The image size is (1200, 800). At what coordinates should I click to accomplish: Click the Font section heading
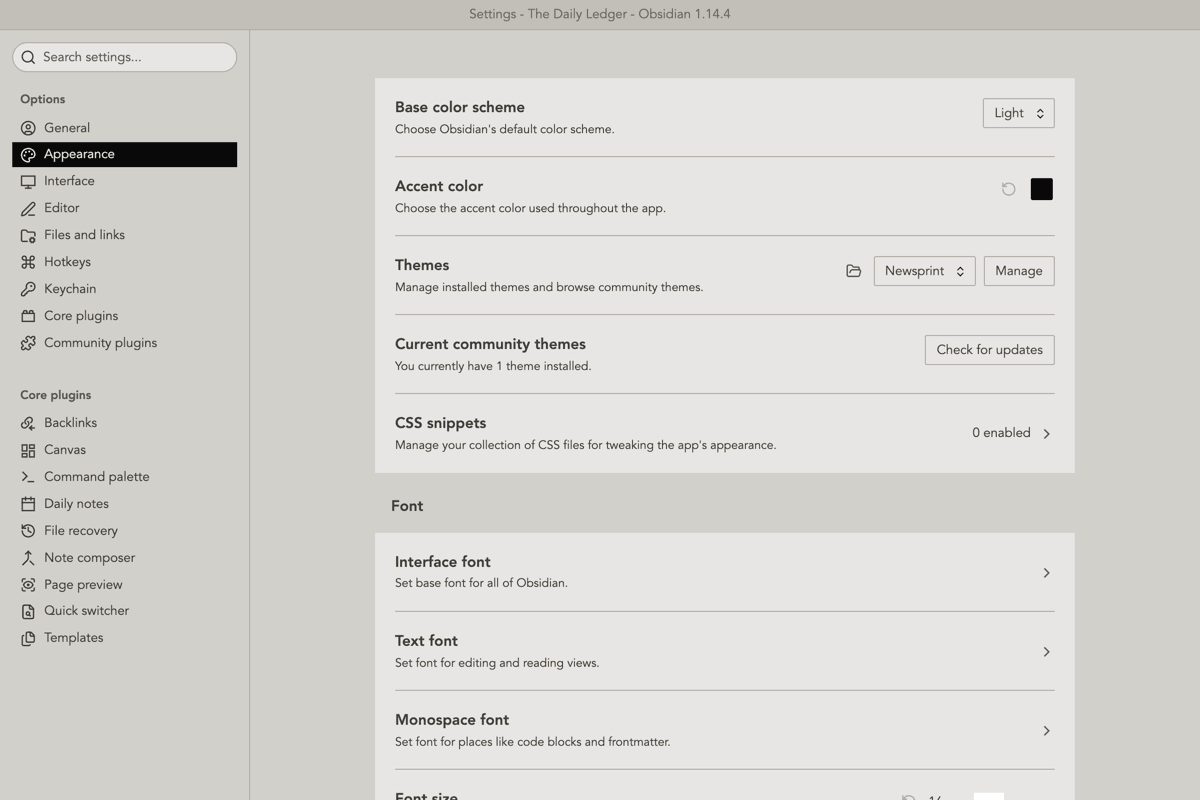point(407,506)
